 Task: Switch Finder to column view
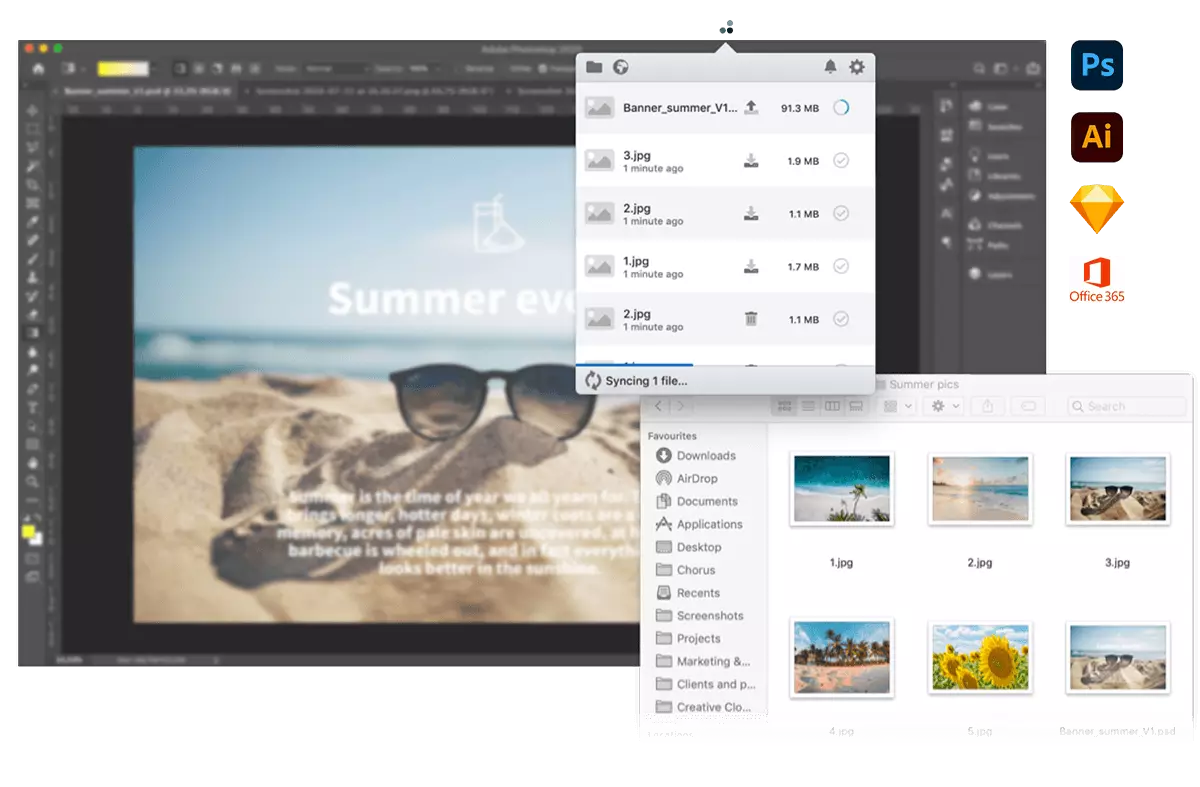click(832, 406)
